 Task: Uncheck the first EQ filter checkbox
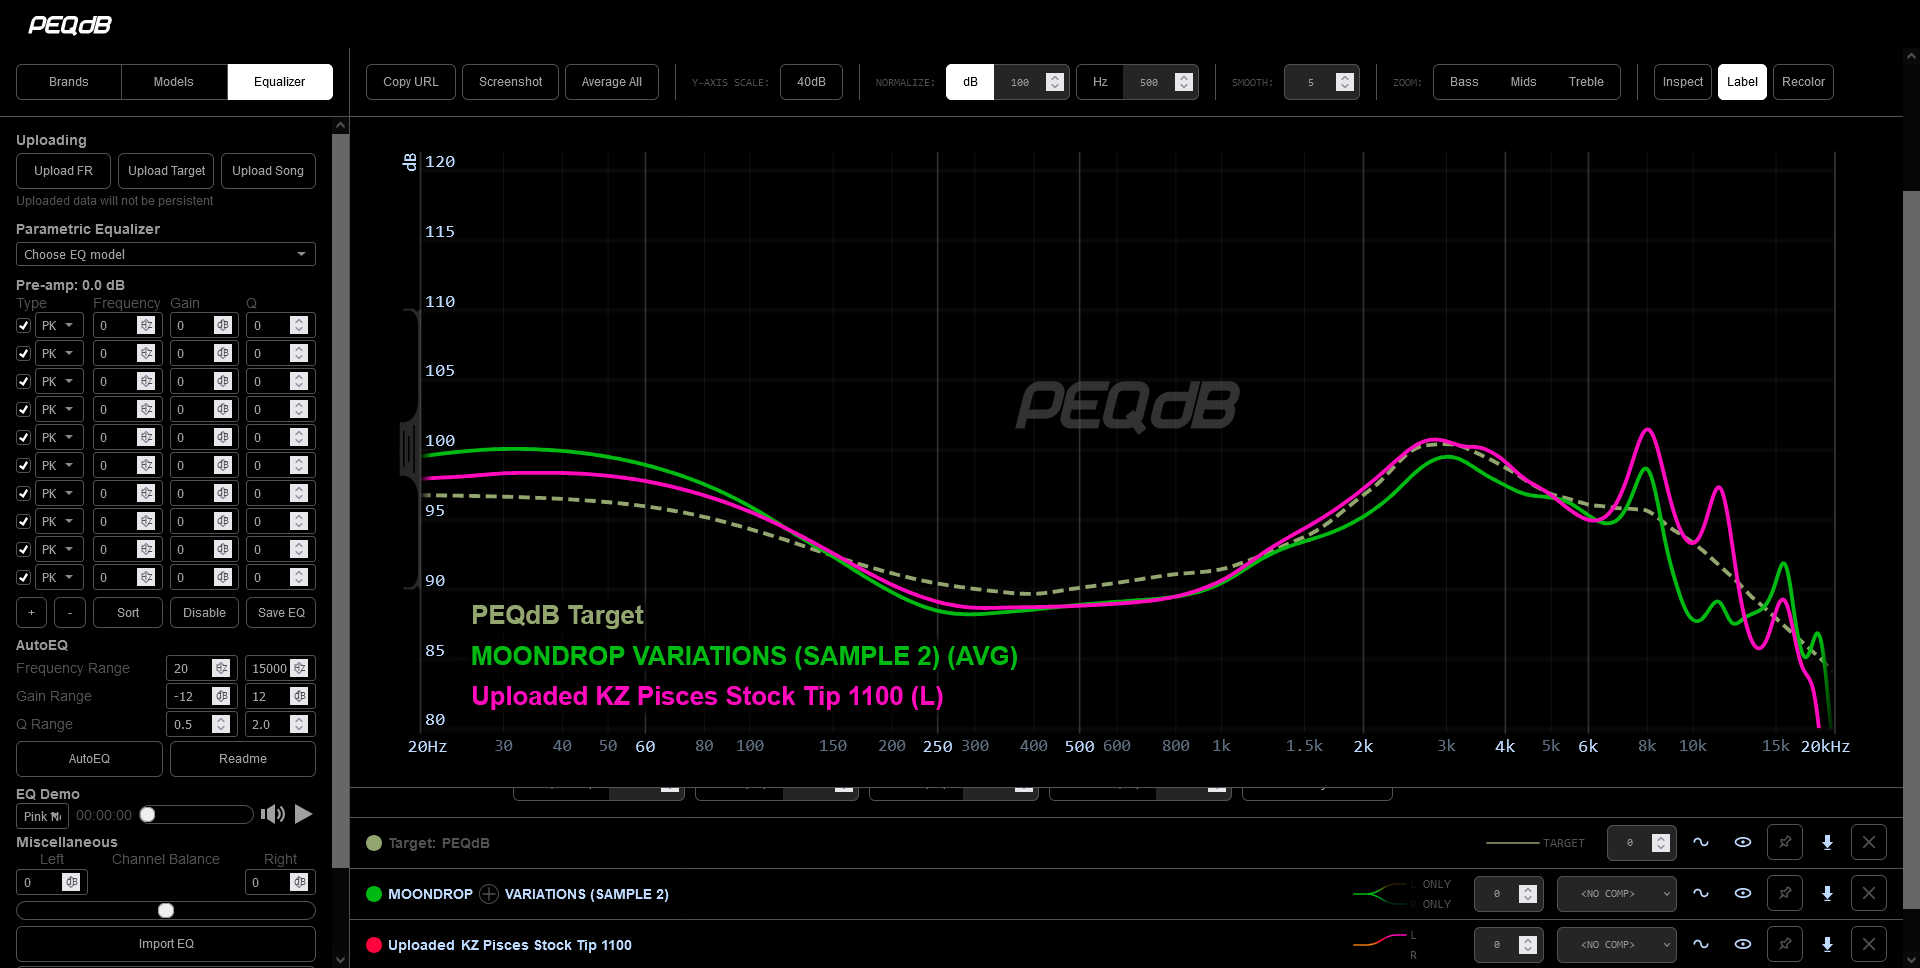click(x=24, y=325)
